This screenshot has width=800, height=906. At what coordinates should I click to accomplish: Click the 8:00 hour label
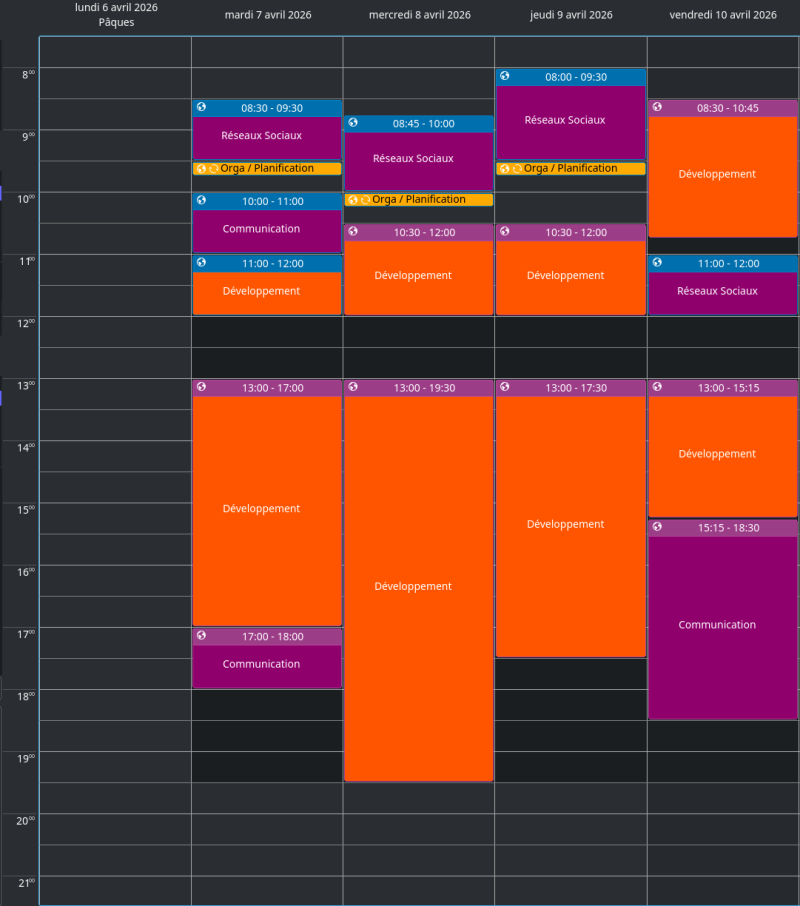[28, 75]
